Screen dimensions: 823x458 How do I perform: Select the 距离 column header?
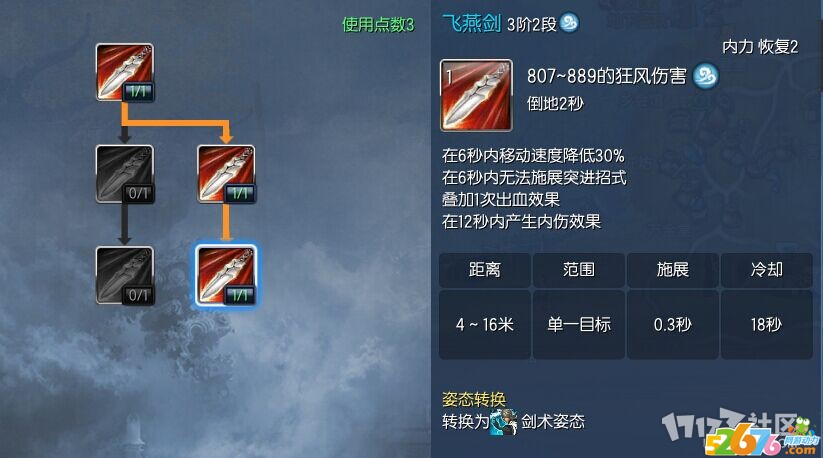484,270
